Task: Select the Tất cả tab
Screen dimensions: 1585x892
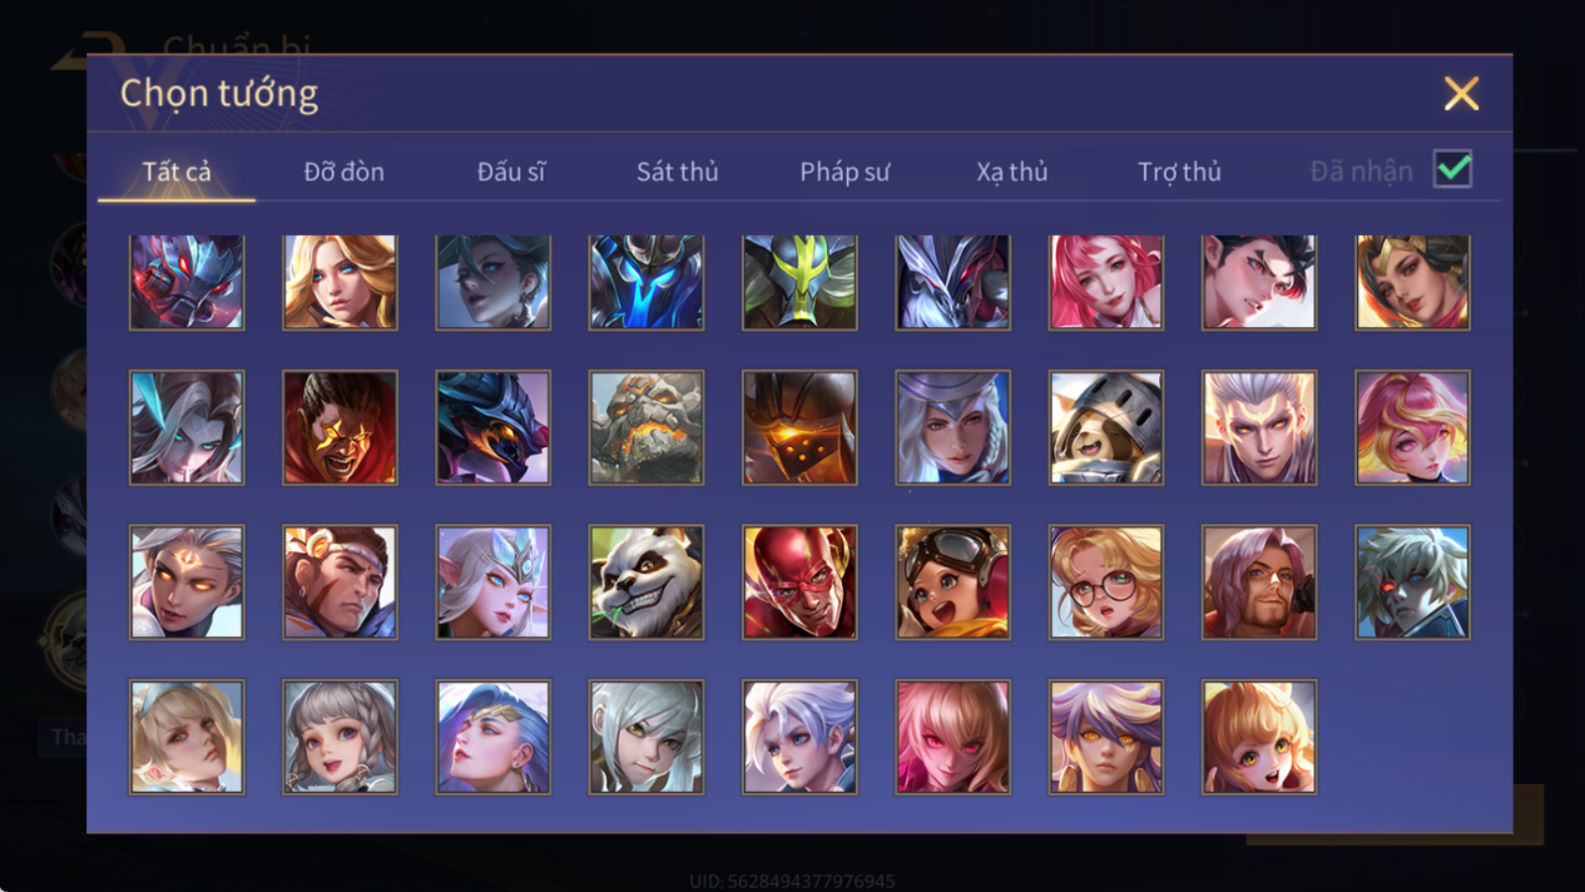Action: tap(177, 172)
